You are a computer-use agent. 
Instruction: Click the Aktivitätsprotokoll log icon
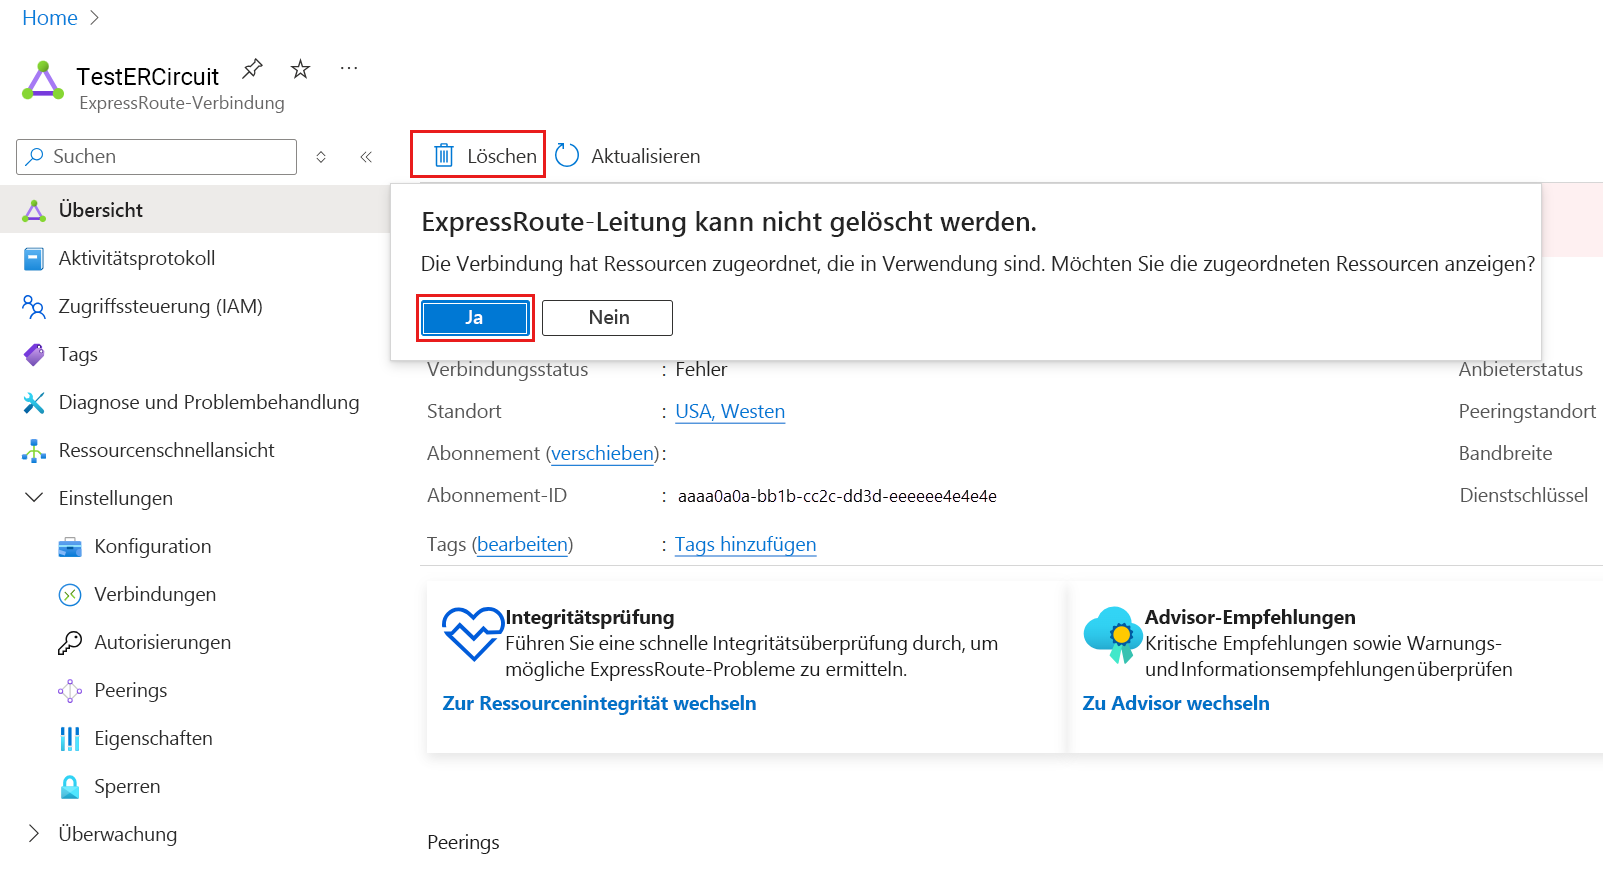tap(34, 259)
